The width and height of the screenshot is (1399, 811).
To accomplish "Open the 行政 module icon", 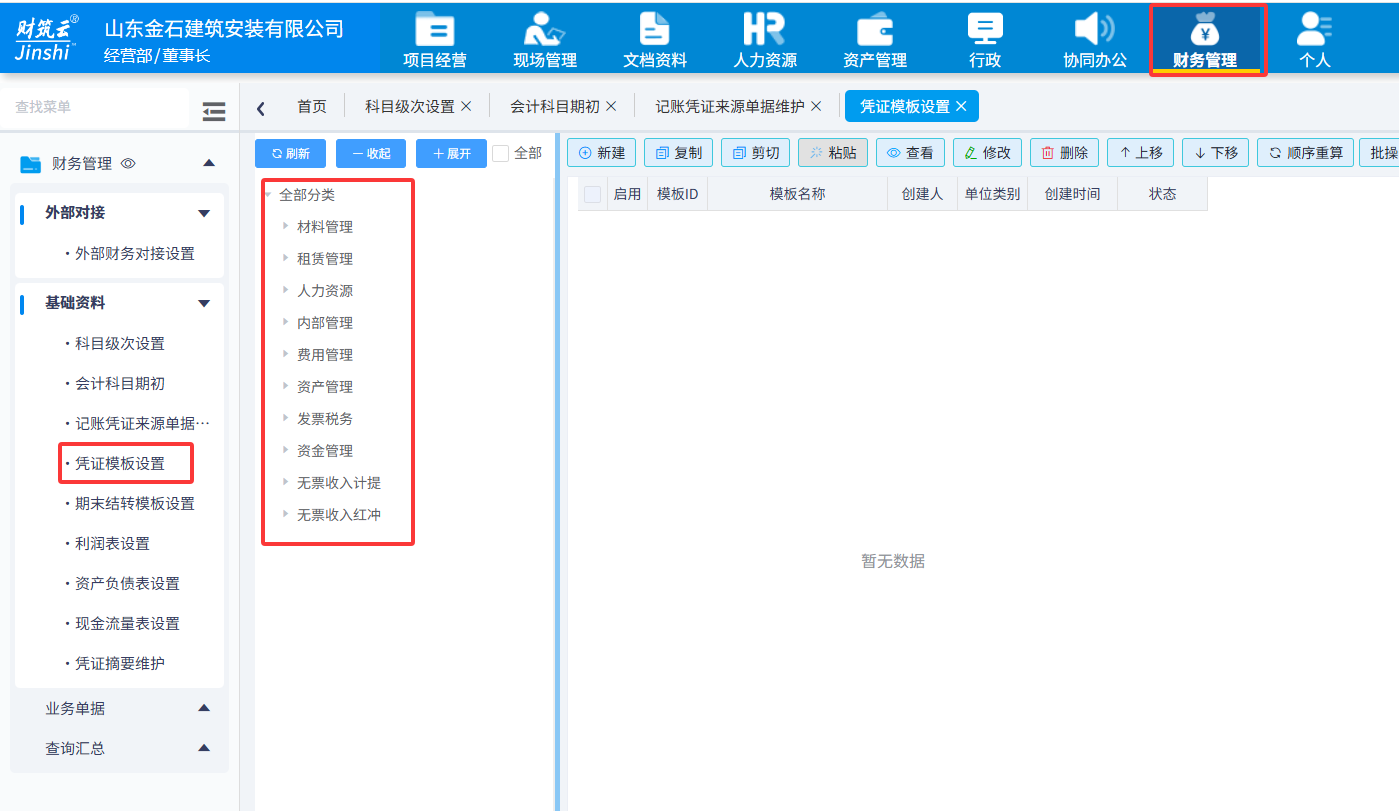I will click(x=985, y=28).
